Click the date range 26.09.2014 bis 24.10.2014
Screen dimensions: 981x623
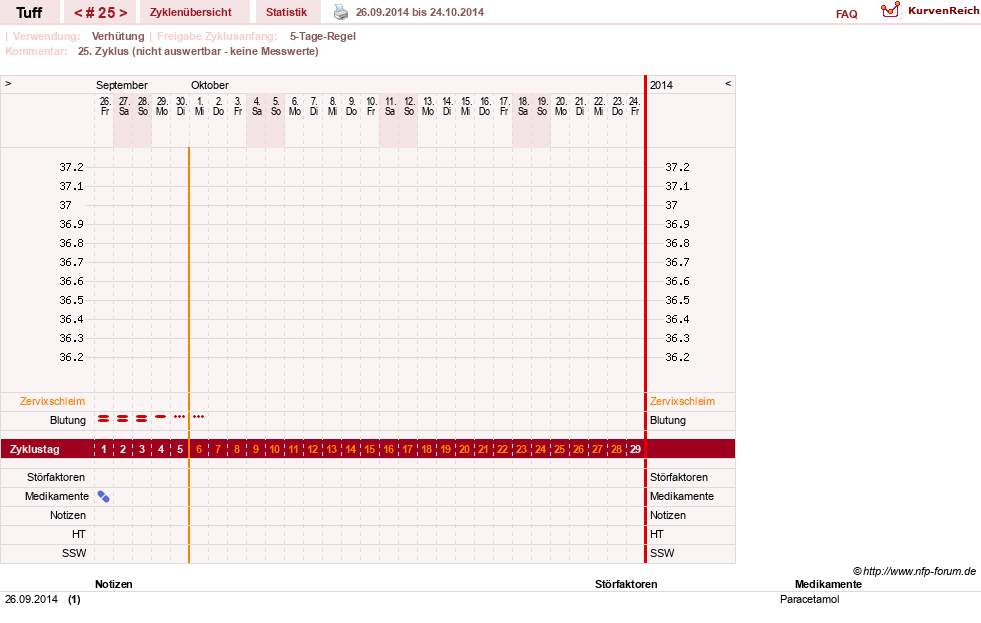click(420, 12)
